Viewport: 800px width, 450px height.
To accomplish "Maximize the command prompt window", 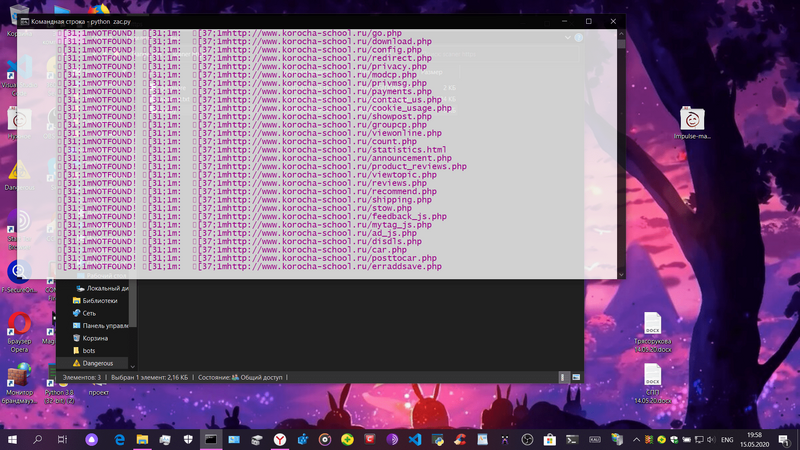I will coord(588,20).
